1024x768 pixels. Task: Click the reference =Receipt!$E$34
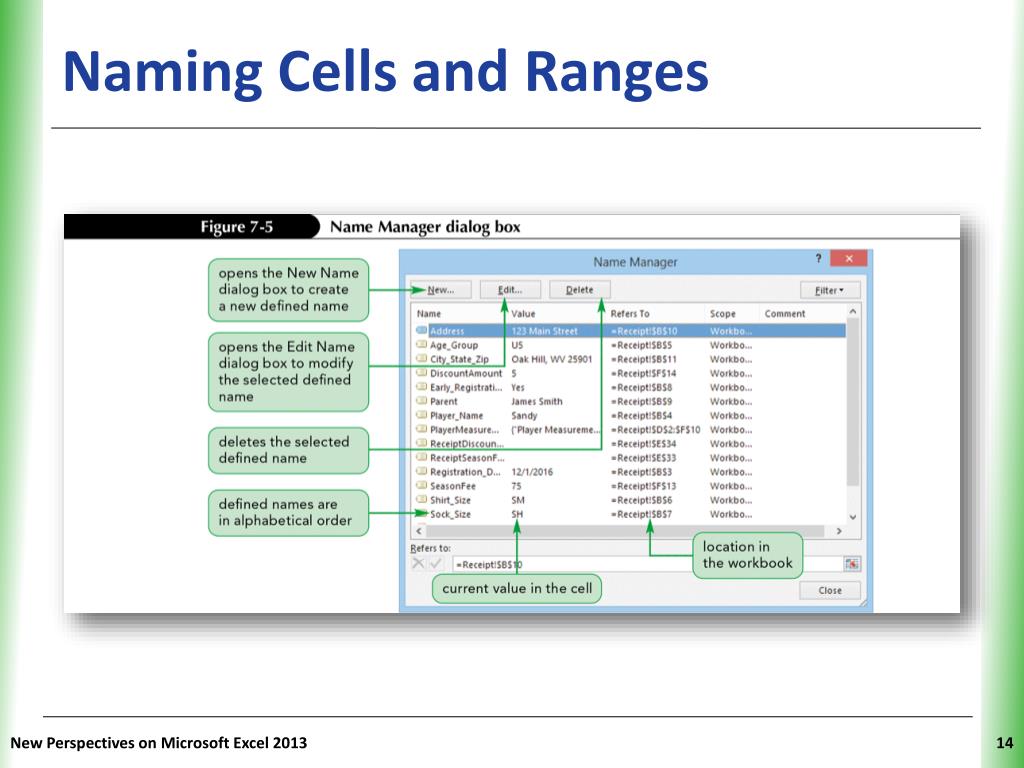643,444
